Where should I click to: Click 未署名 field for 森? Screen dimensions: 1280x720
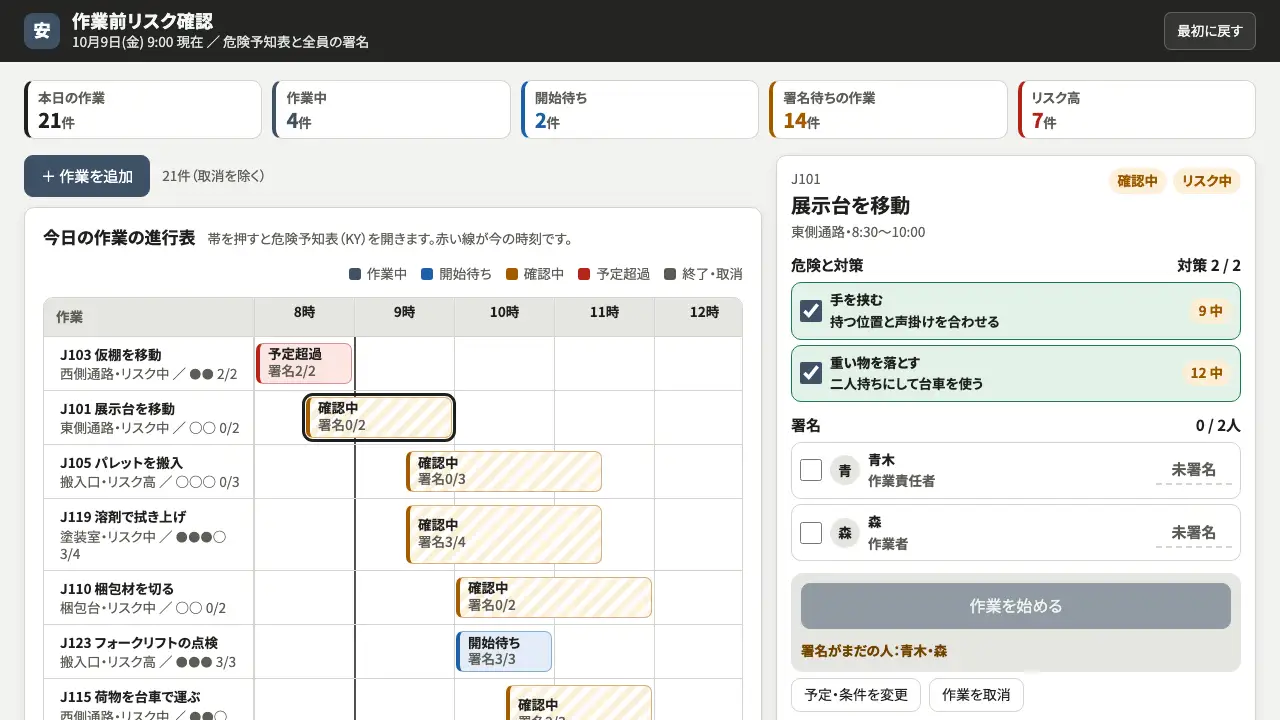tap(1193, 532)
